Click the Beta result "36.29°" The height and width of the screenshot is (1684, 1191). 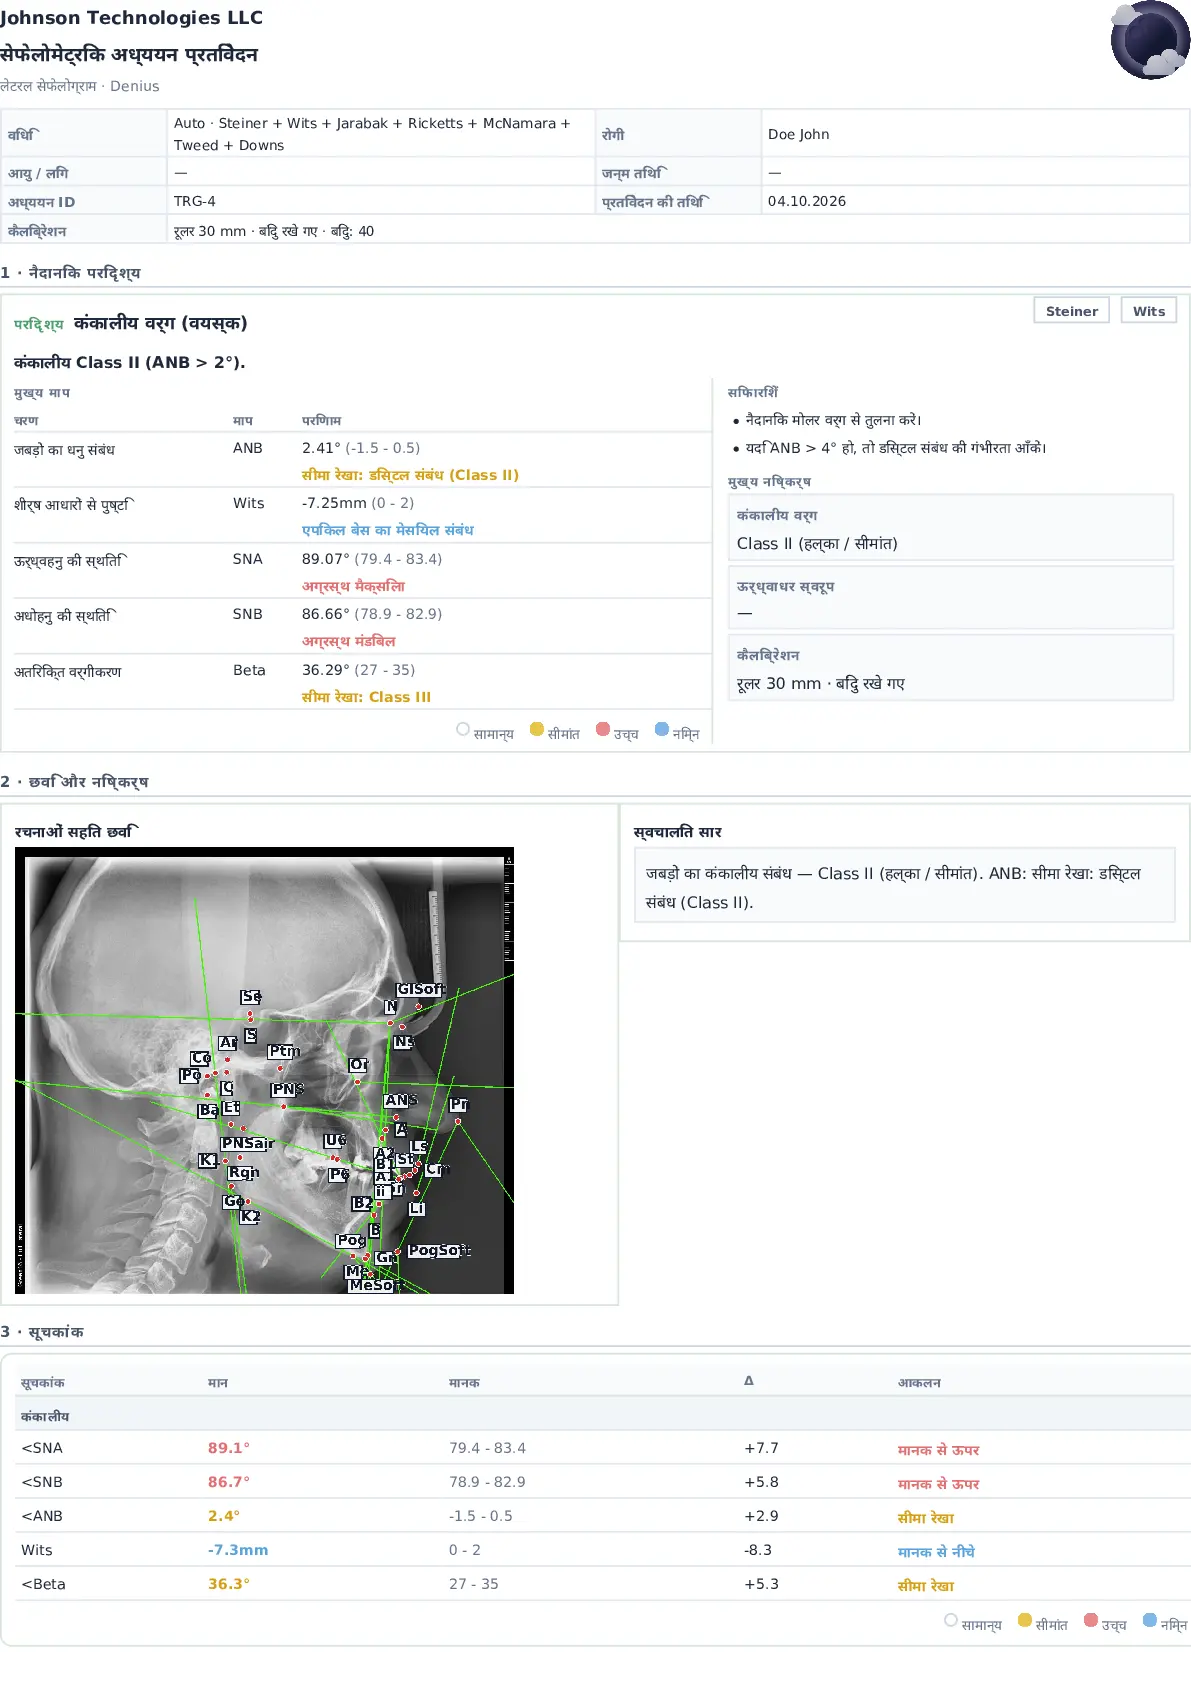pyautogui.click(x=326, y=670)
